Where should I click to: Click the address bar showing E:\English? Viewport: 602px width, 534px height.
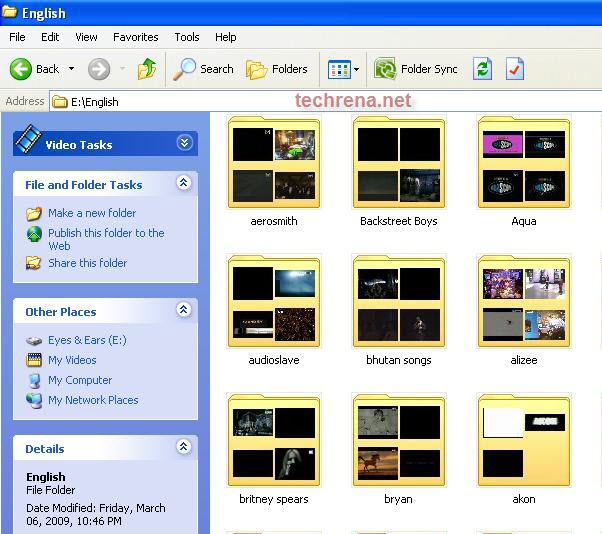pos(326,102)
